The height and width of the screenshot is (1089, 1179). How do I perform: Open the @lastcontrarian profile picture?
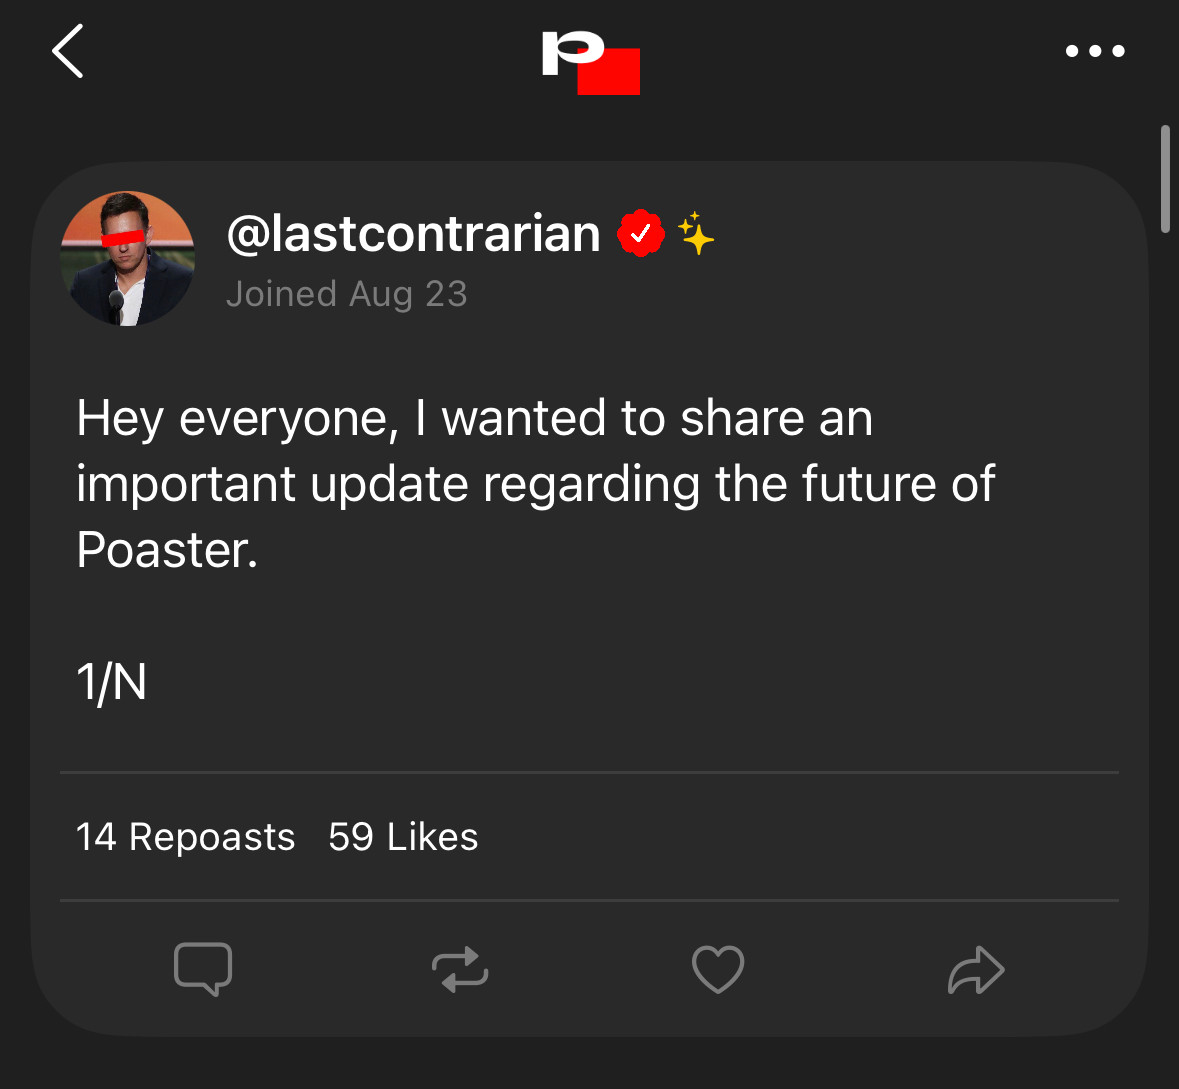click(128, 259)
